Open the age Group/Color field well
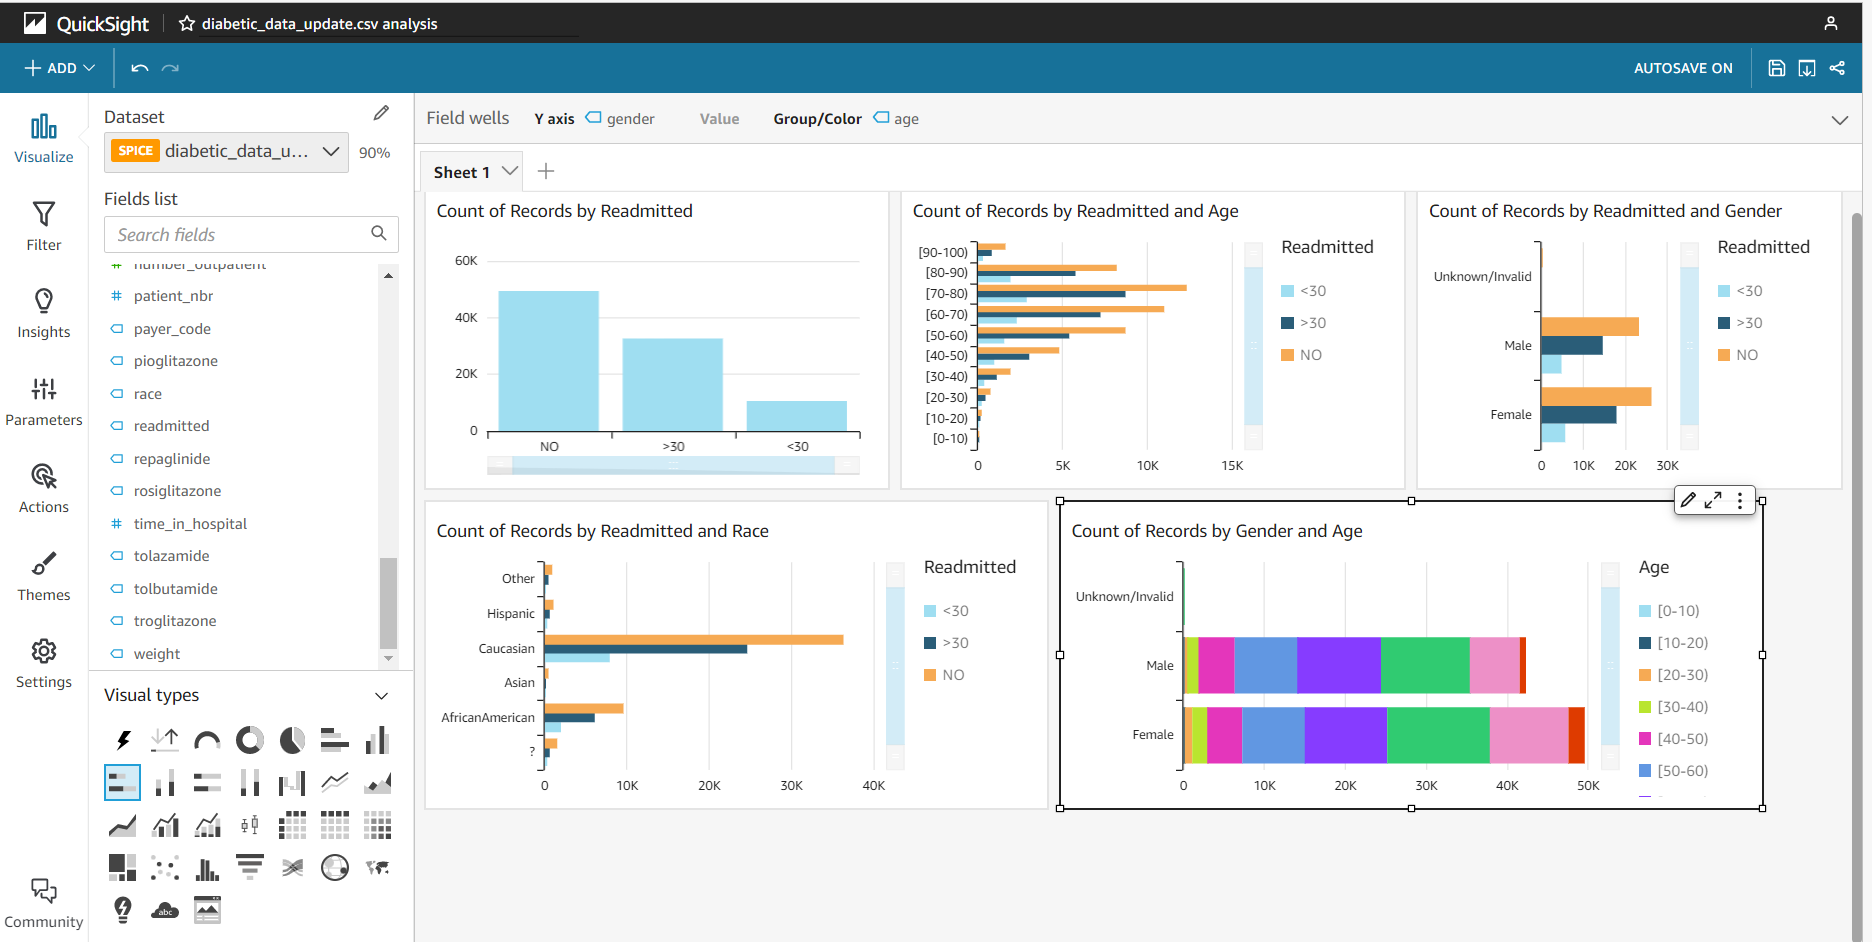Viewport: 1872px width, 942px height. pos(896,118)
